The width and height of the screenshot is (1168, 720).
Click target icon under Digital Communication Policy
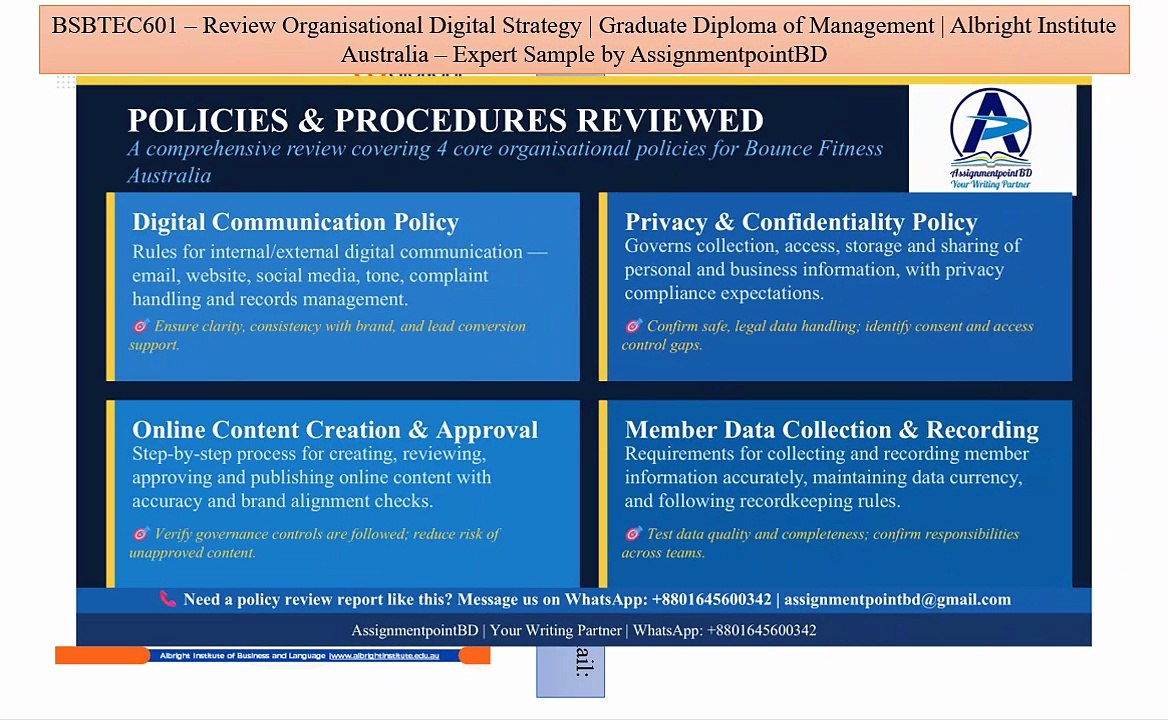click(x=140, y=325)
